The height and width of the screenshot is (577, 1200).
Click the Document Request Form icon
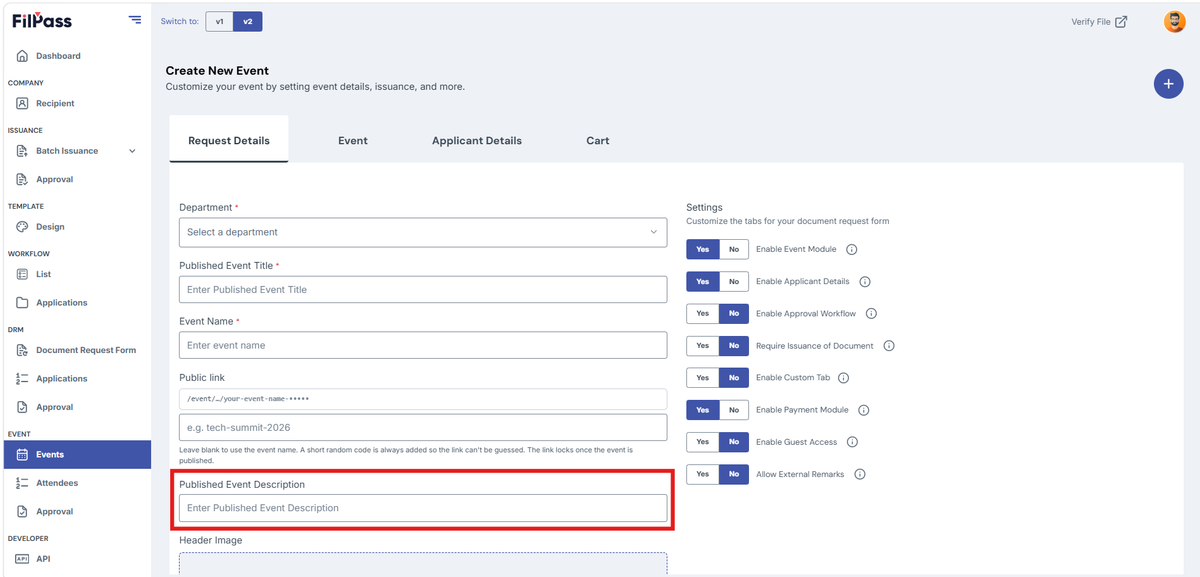pyautogui.click(x=22, y=350)
